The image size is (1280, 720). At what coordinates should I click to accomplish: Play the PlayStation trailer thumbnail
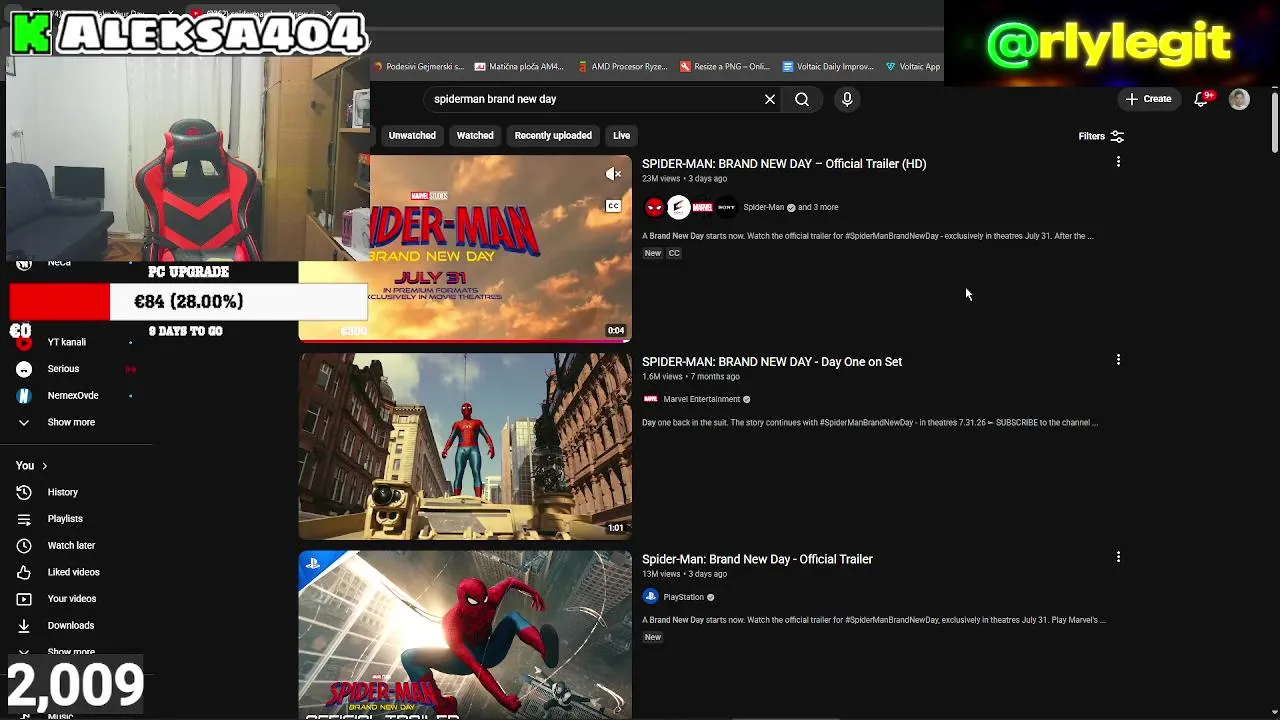[465, 635]
